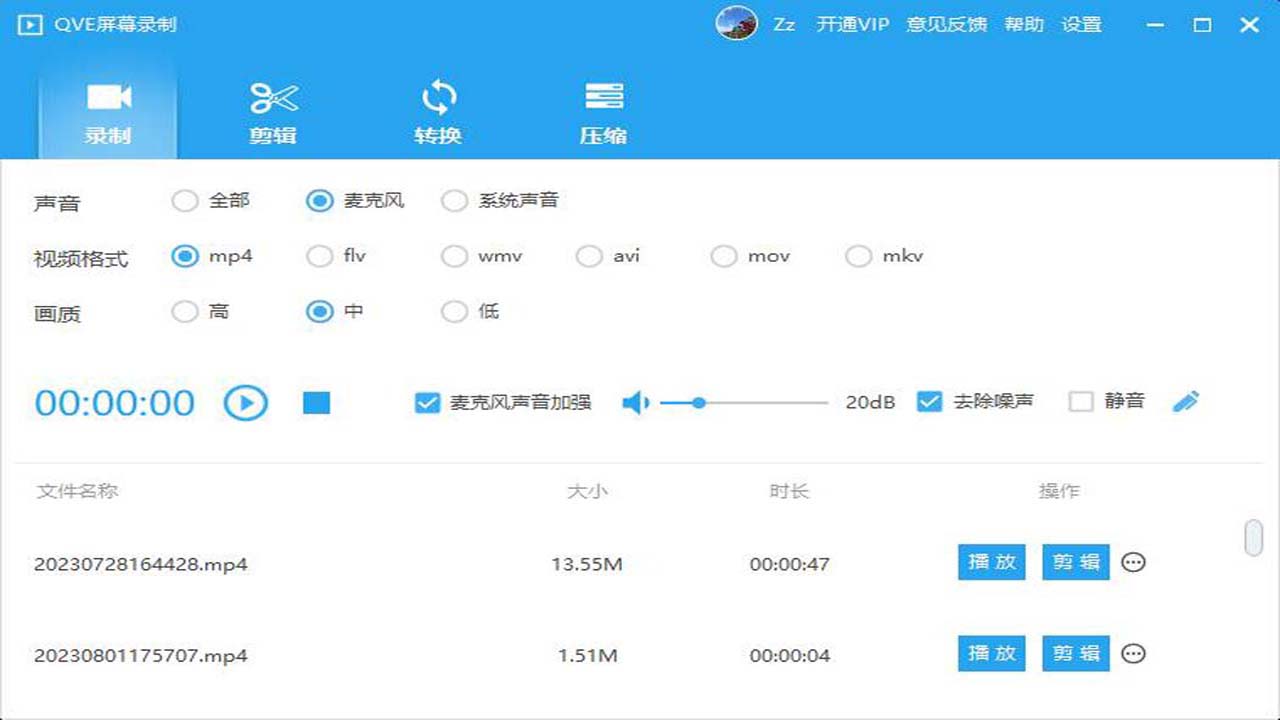The height and width of the screenshot is (720, 1280).
Task: Disable 麦克风声音加强 checkbox
Action: tap(427, 401)
